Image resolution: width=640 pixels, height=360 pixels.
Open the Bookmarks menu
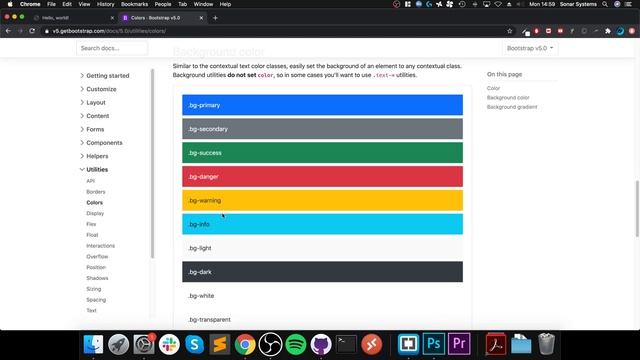coord(134,4)
